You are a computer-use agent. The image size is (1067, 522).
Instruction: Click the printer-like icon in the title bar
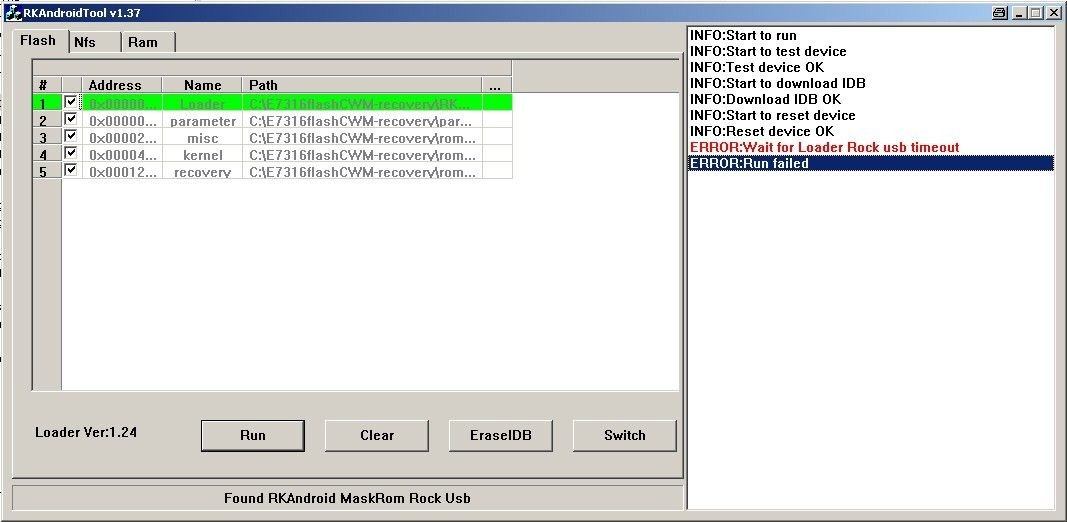1000,12
